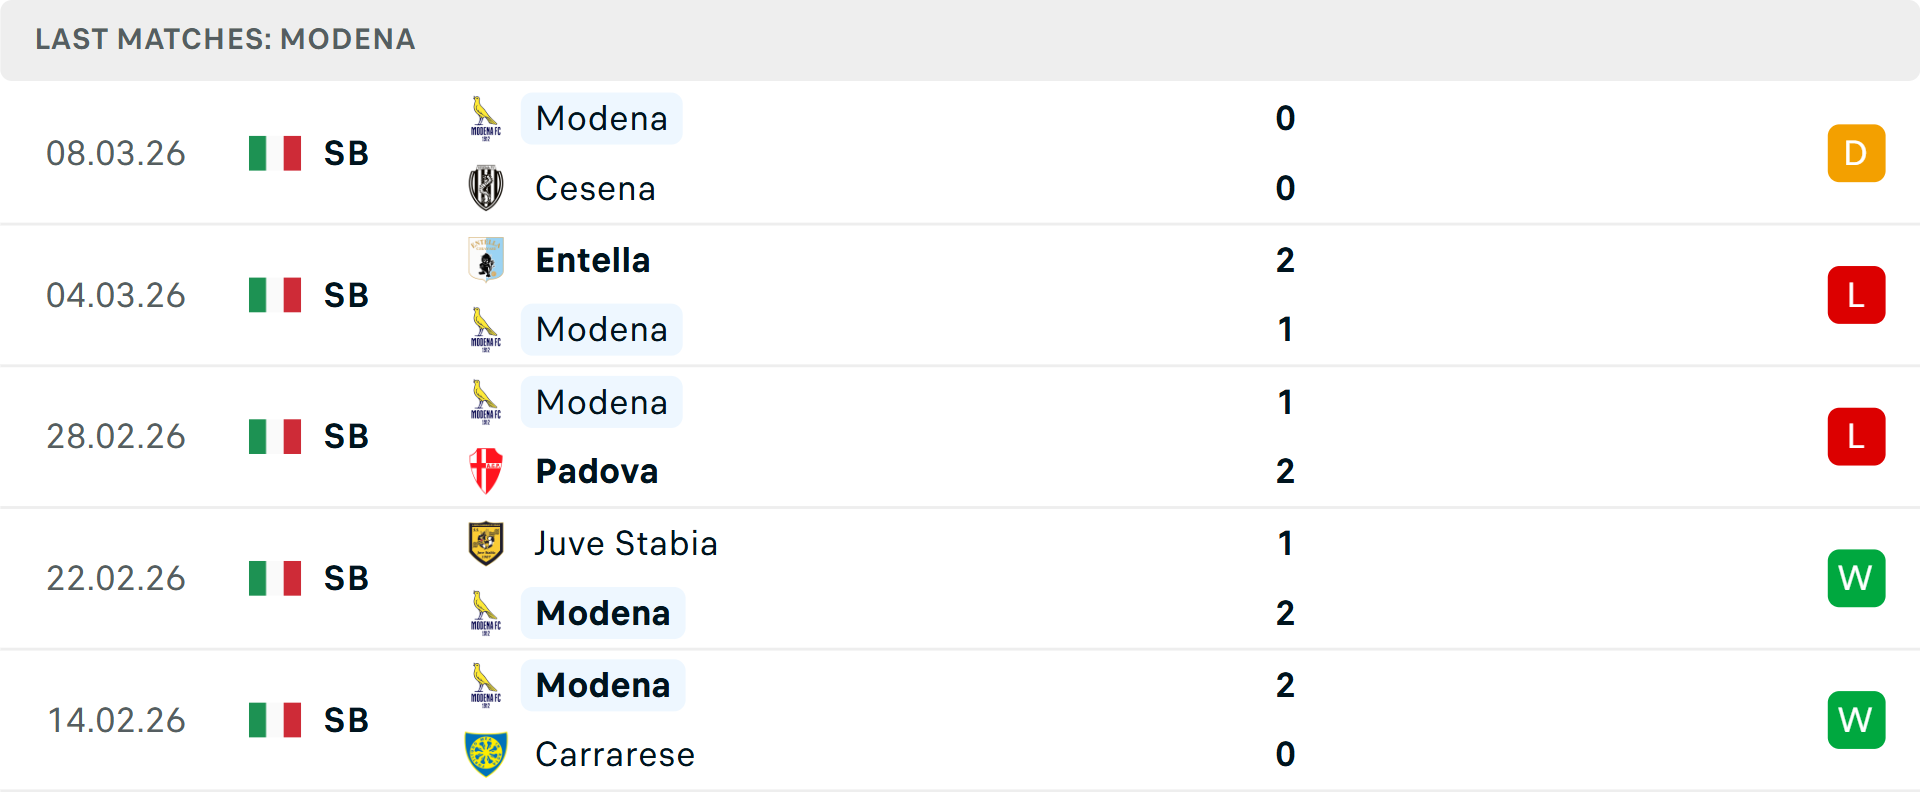Screen dimensions: 1920x792
Task: Click Cesena club crest icon
Action: (486, 188)
